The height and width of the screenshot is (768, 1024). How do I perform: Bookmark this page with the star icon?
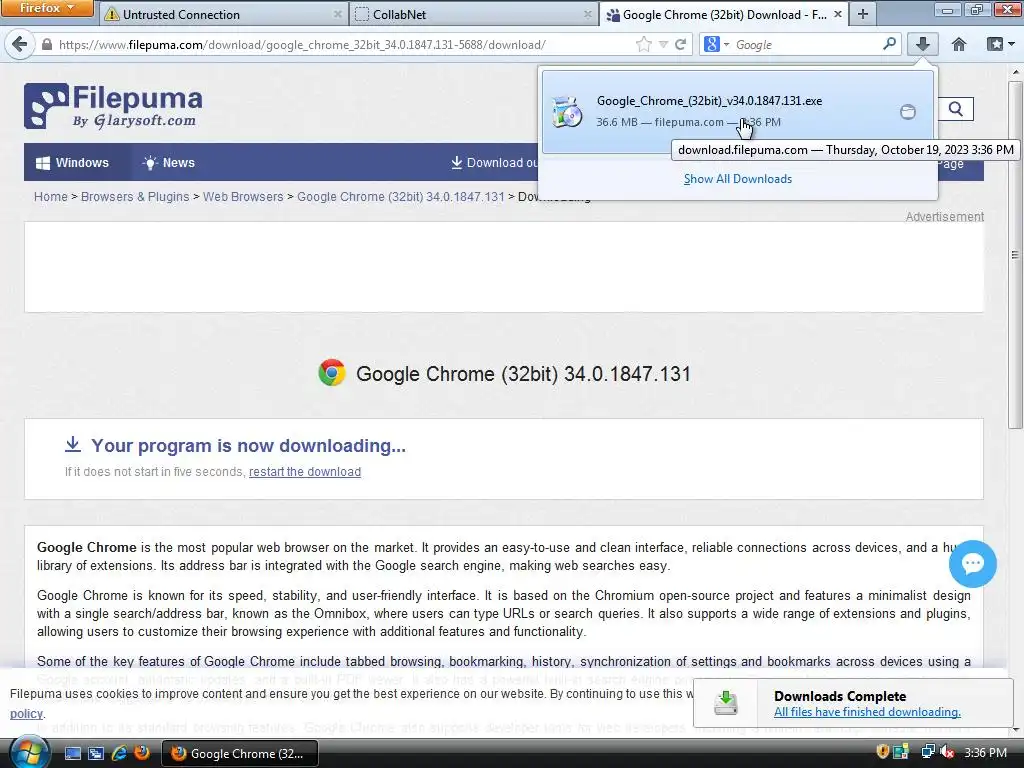(x=644, y=44)
